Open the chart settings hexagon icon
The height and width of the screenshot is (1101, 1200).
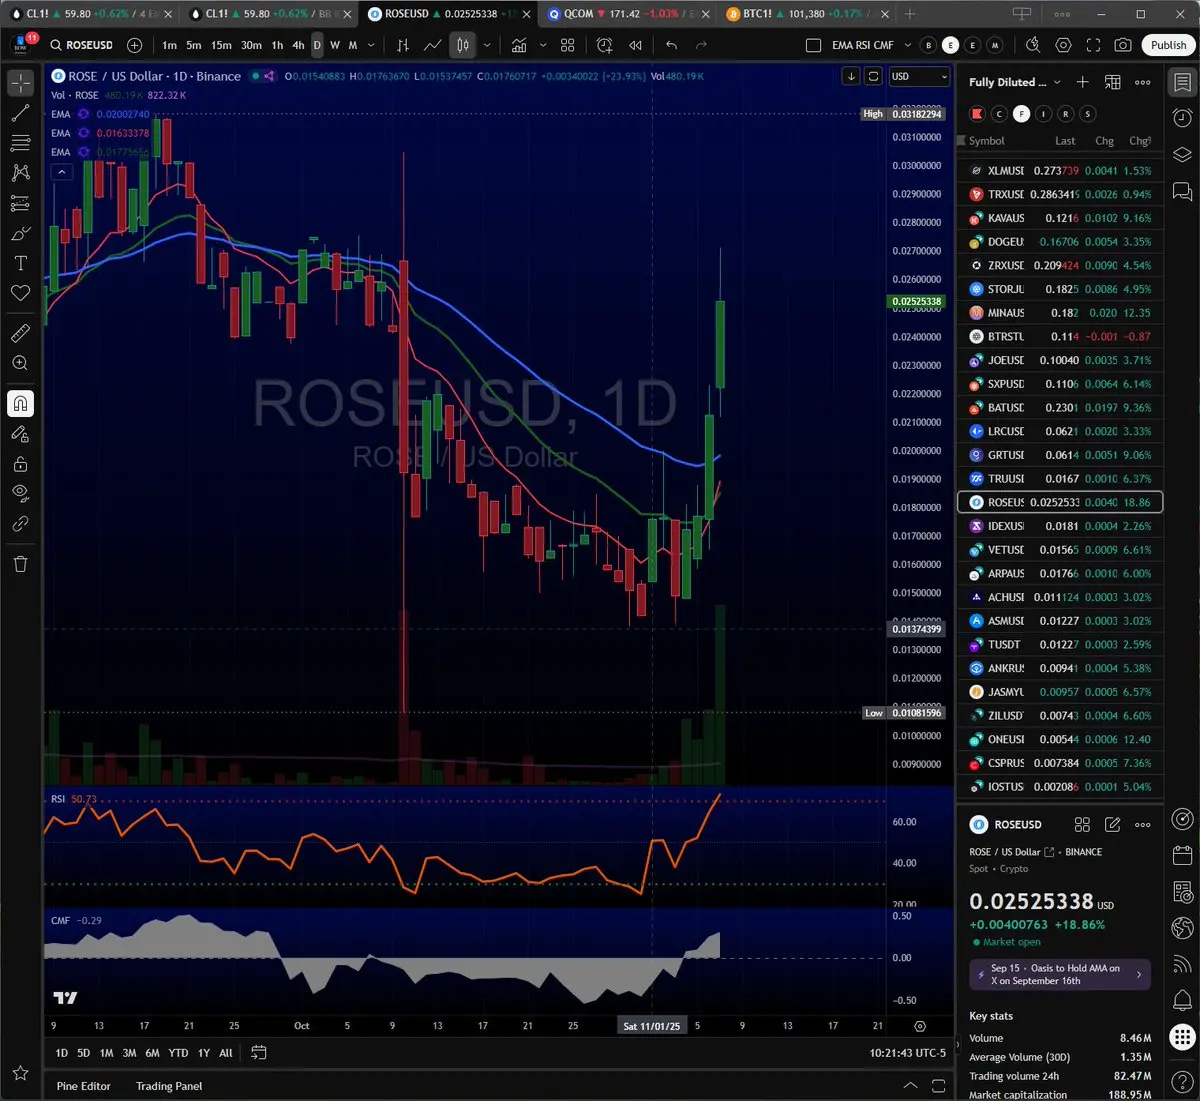click(1063, 45)
